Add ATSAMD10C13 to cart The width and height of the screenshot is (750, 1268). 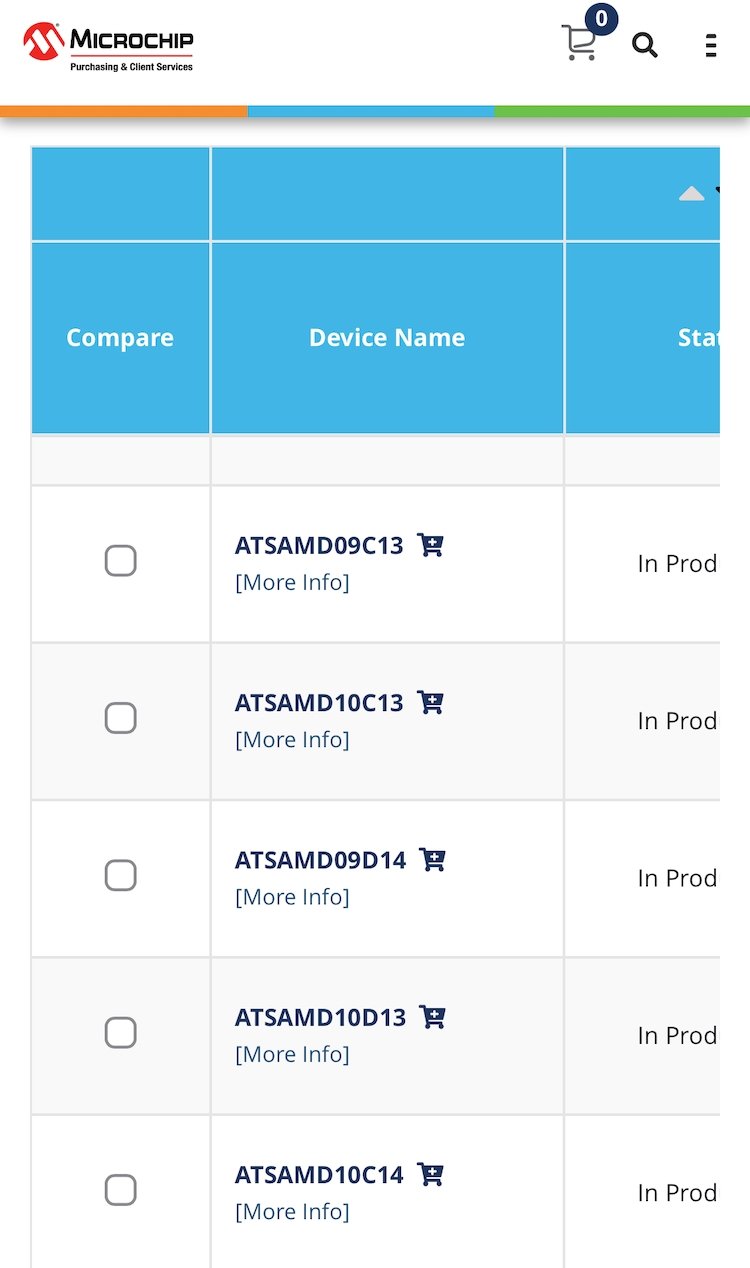tap(431, 702)
